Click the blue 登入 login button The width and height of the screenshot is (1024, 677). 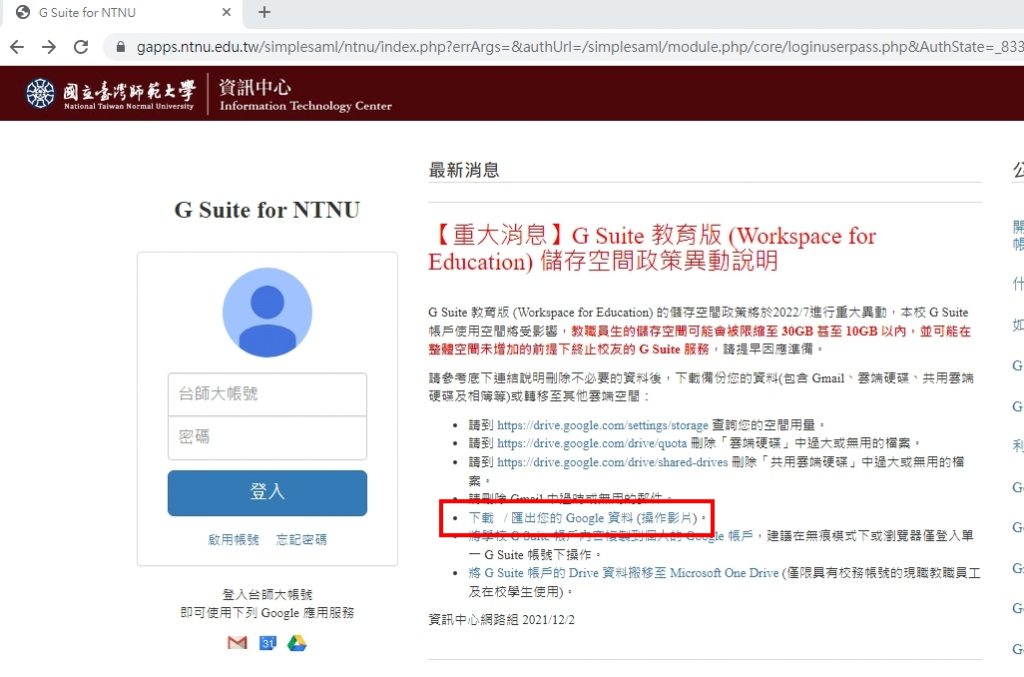(267, 493)
